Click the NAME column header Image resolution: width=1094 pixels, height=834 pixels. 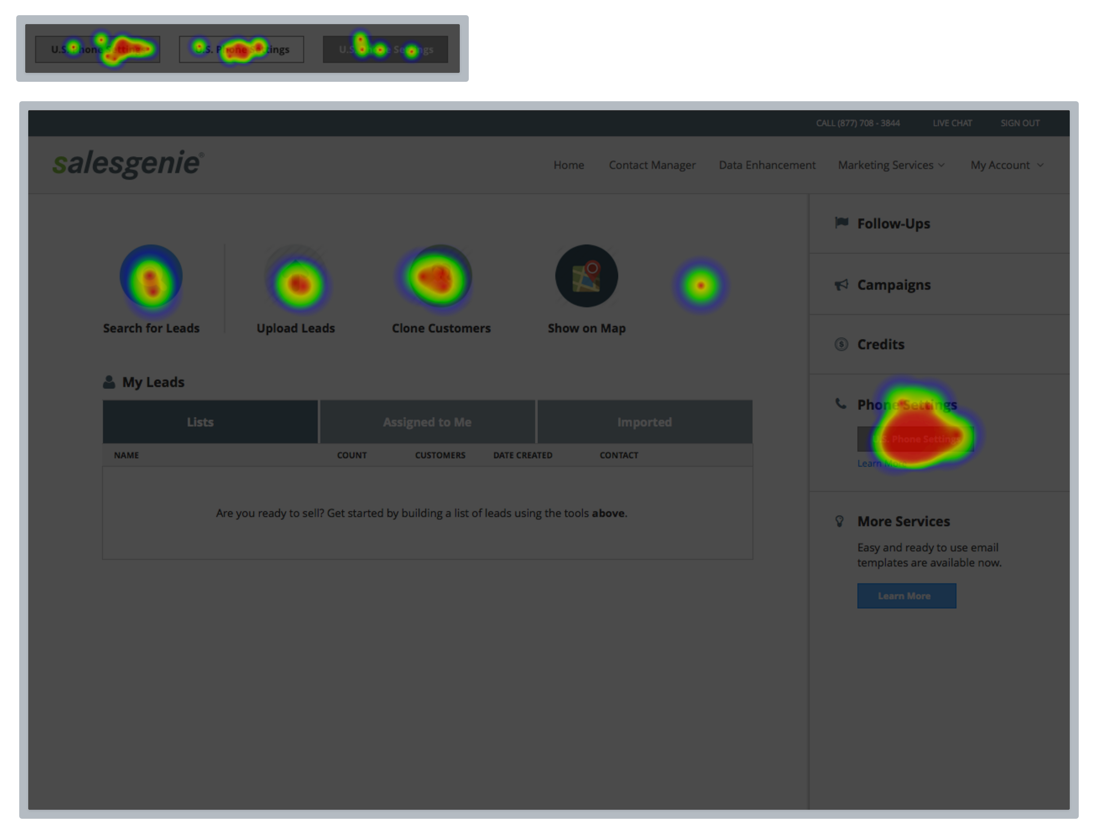point(126,455)
